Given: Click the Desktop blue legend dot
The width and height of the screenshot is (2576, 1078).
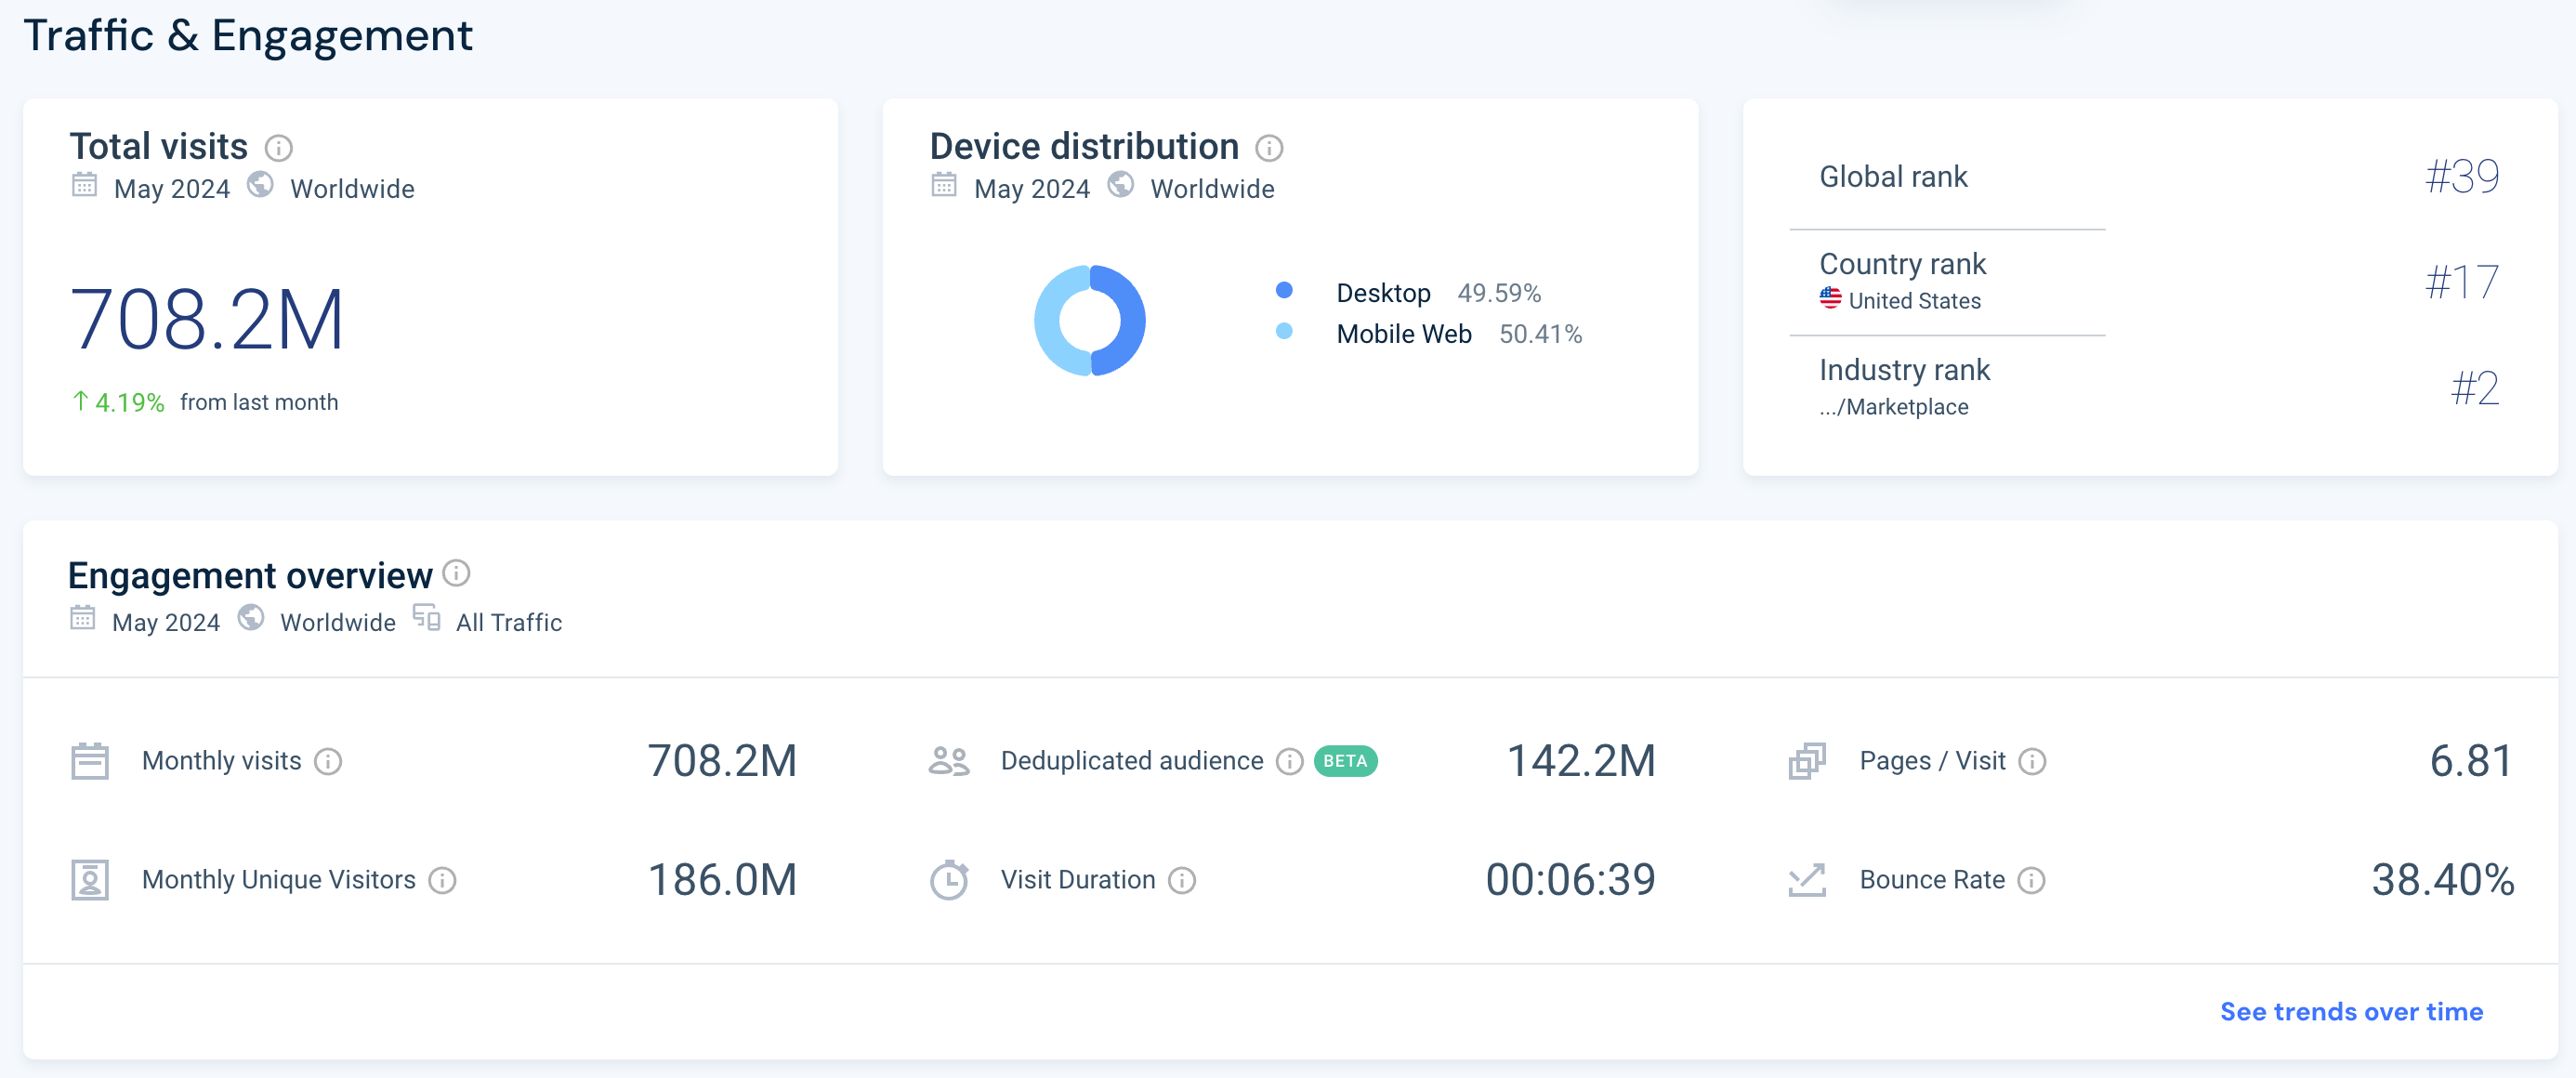Looking at the screenshot, I should (x=1284, y=291).
